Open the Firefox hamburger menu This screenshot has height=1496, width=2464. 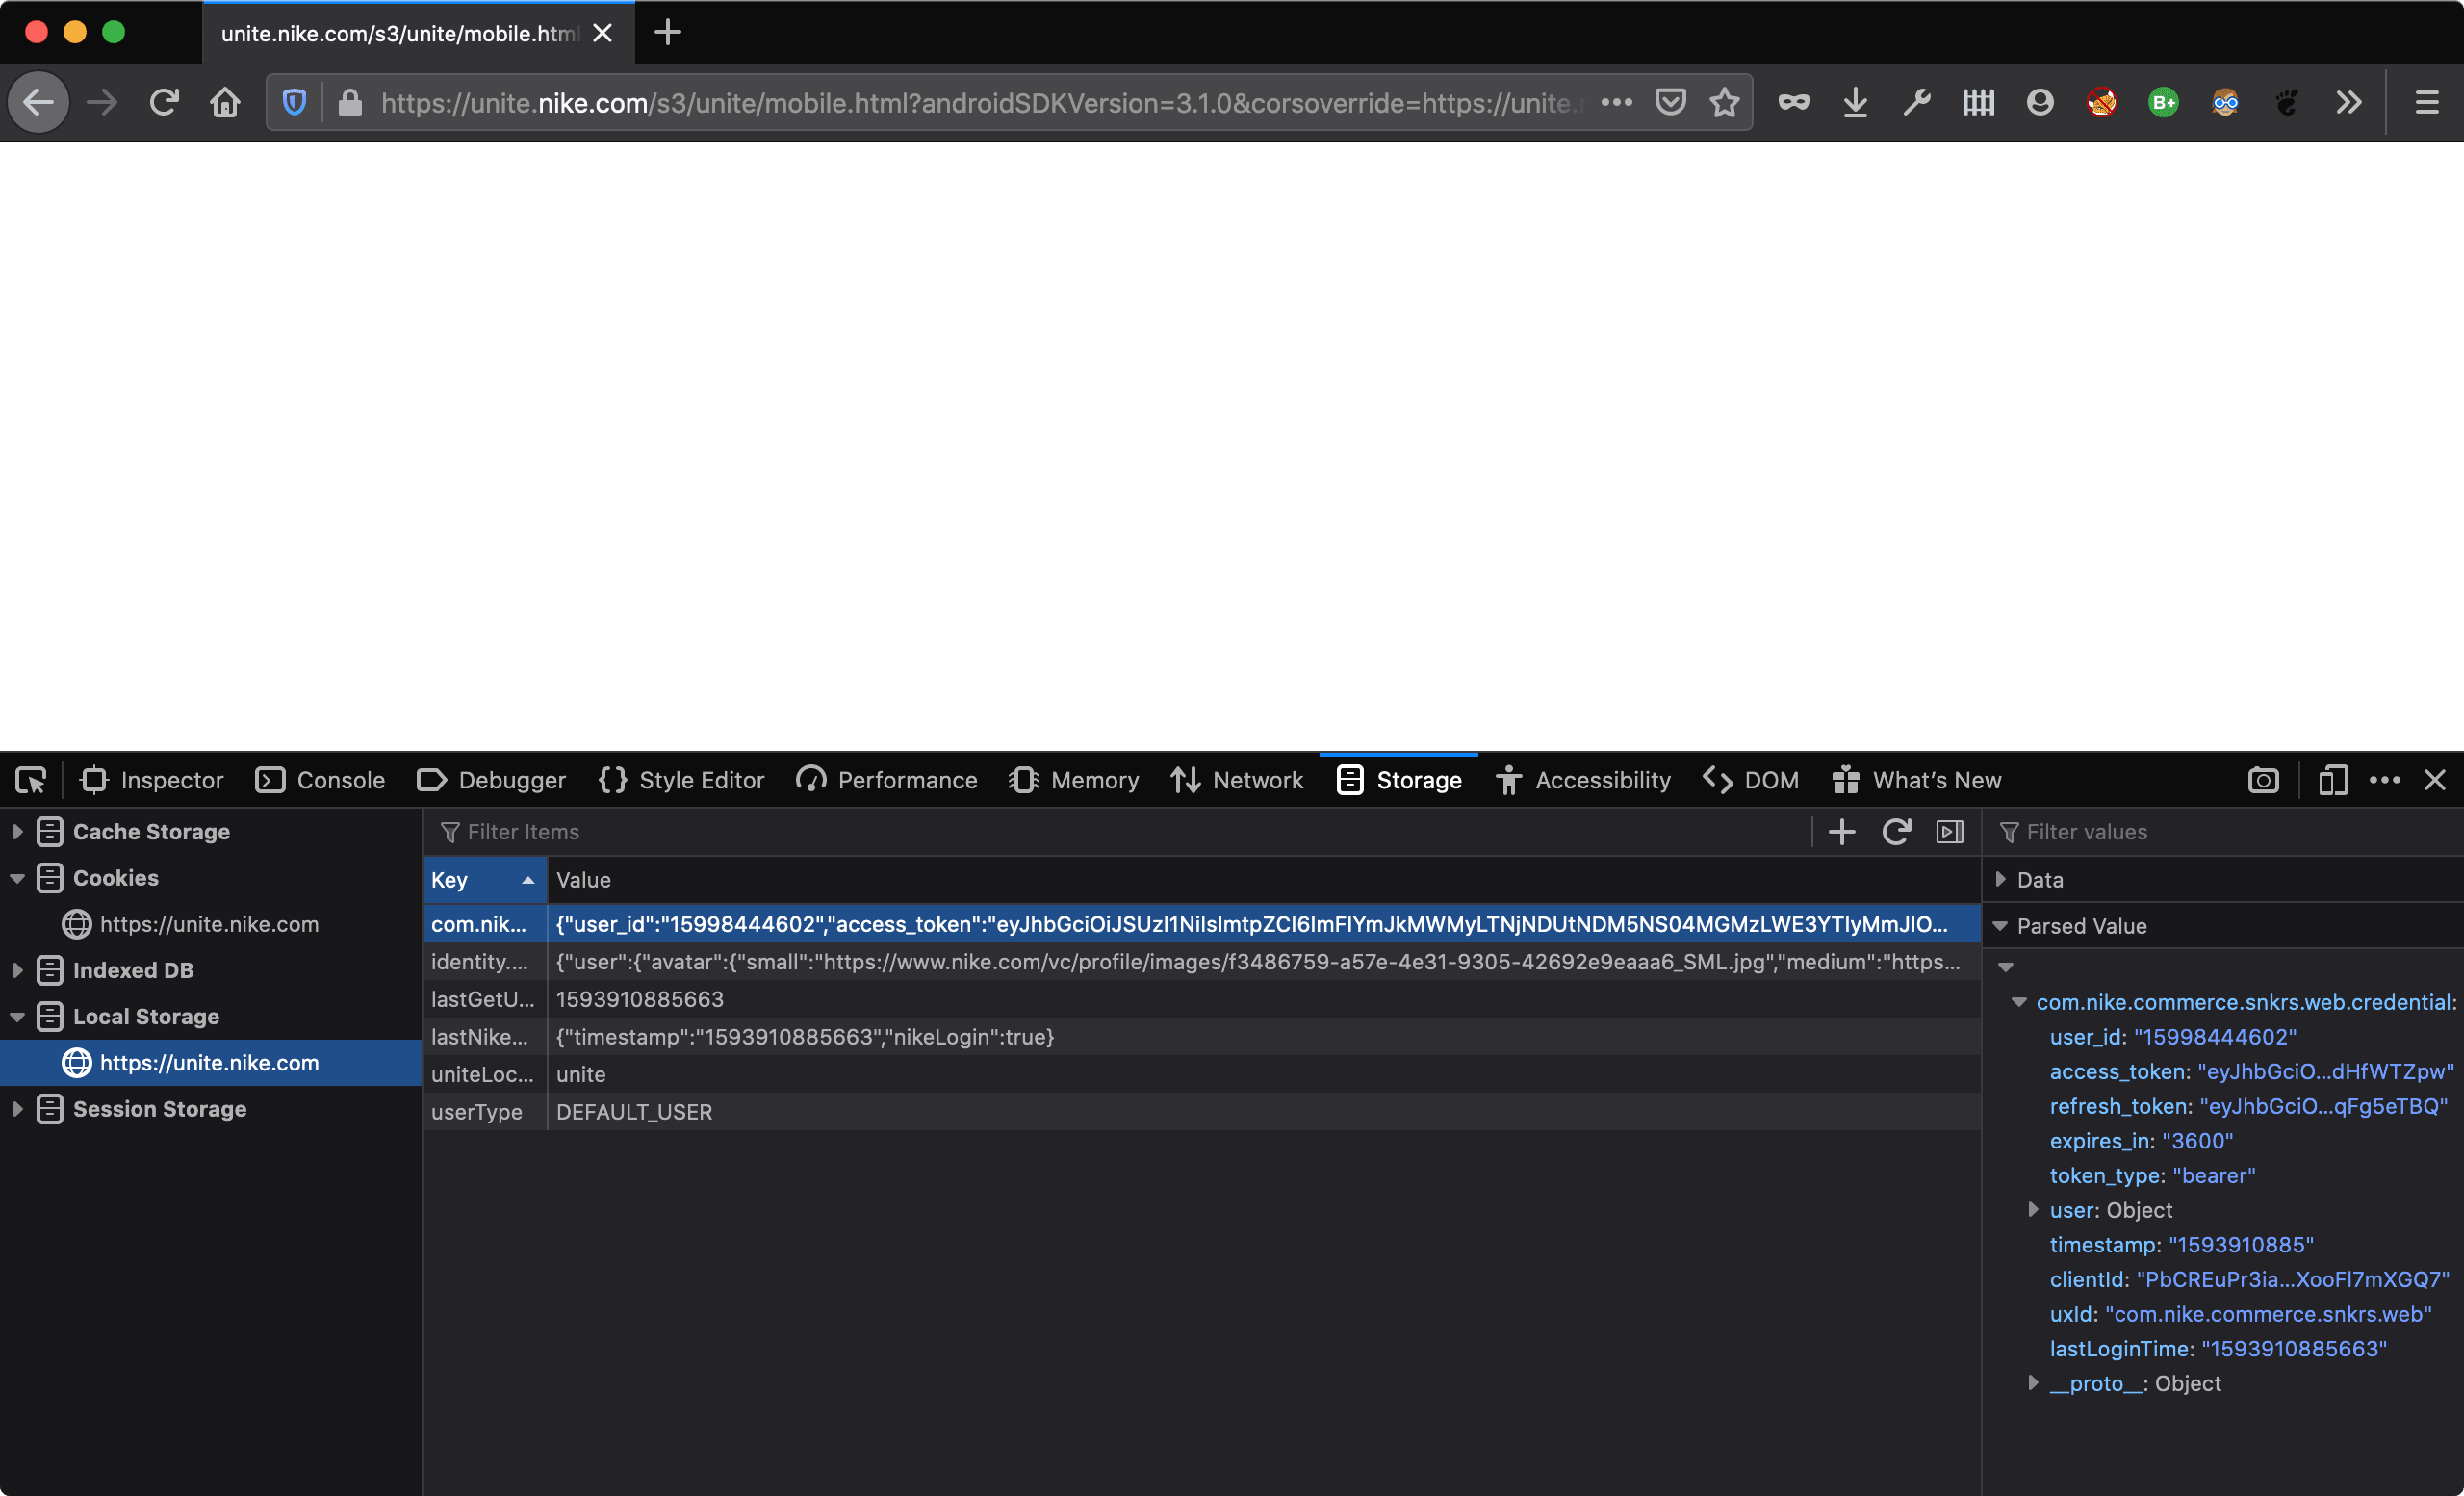click(x=2427, y=102)
